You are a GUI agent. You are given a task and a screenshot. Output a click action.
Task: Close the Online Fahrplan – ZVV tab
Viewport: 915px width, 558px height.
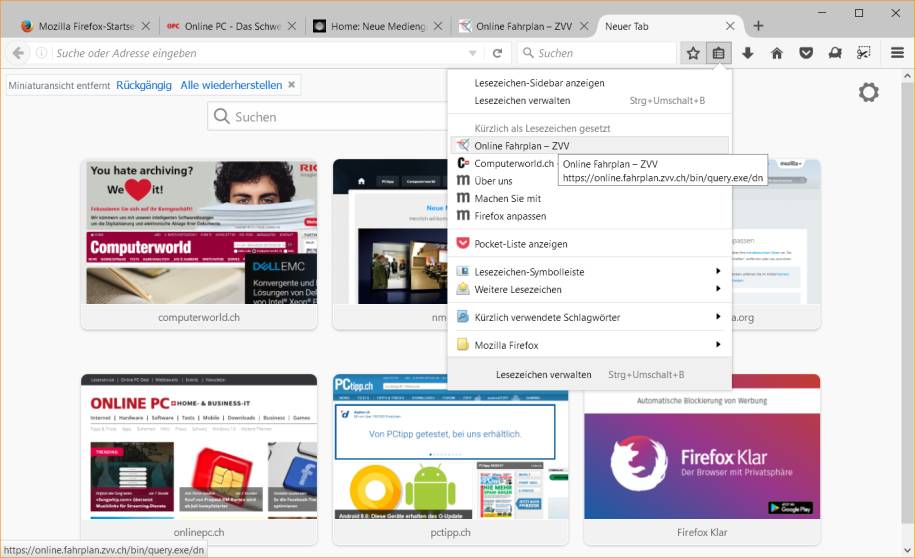[x=584, y=26]
